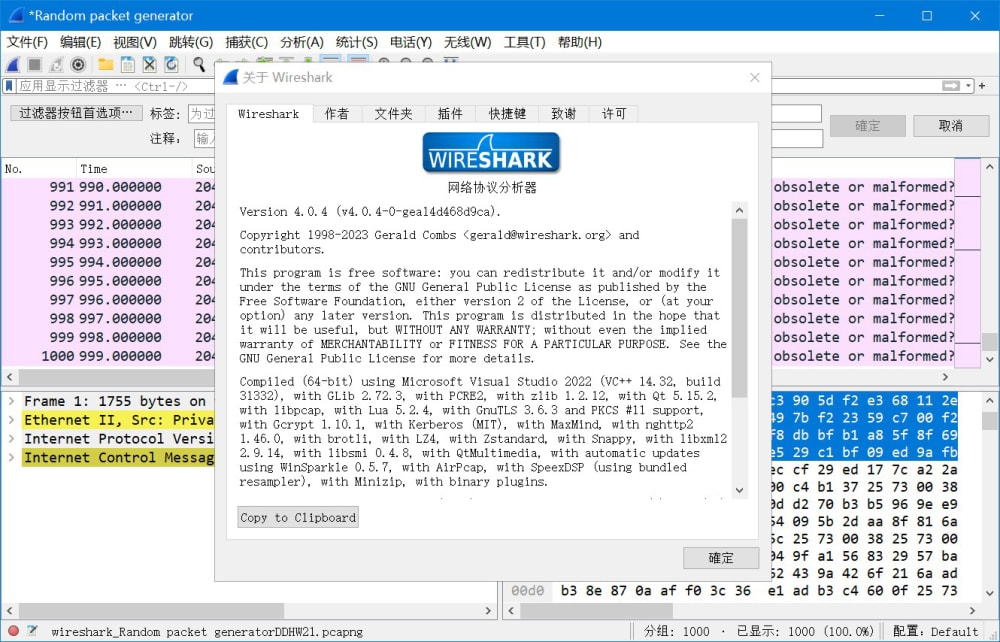Click the open capture file folder icon
The height and width of the screenshot is (642, 1000).
tap(105, 64)
